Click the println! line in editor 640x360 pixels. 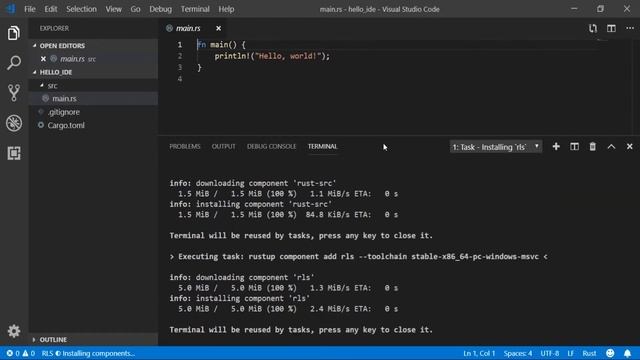[272, 56]
